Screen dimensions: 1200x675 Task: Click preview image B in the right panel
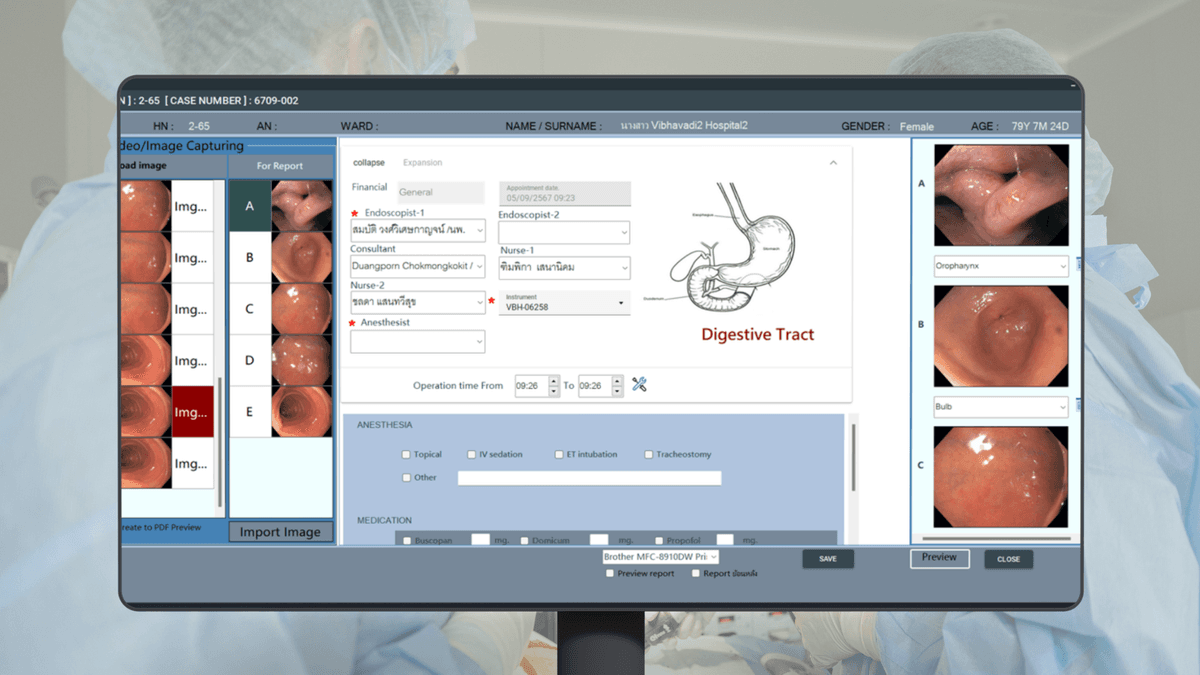(1001, 336)
